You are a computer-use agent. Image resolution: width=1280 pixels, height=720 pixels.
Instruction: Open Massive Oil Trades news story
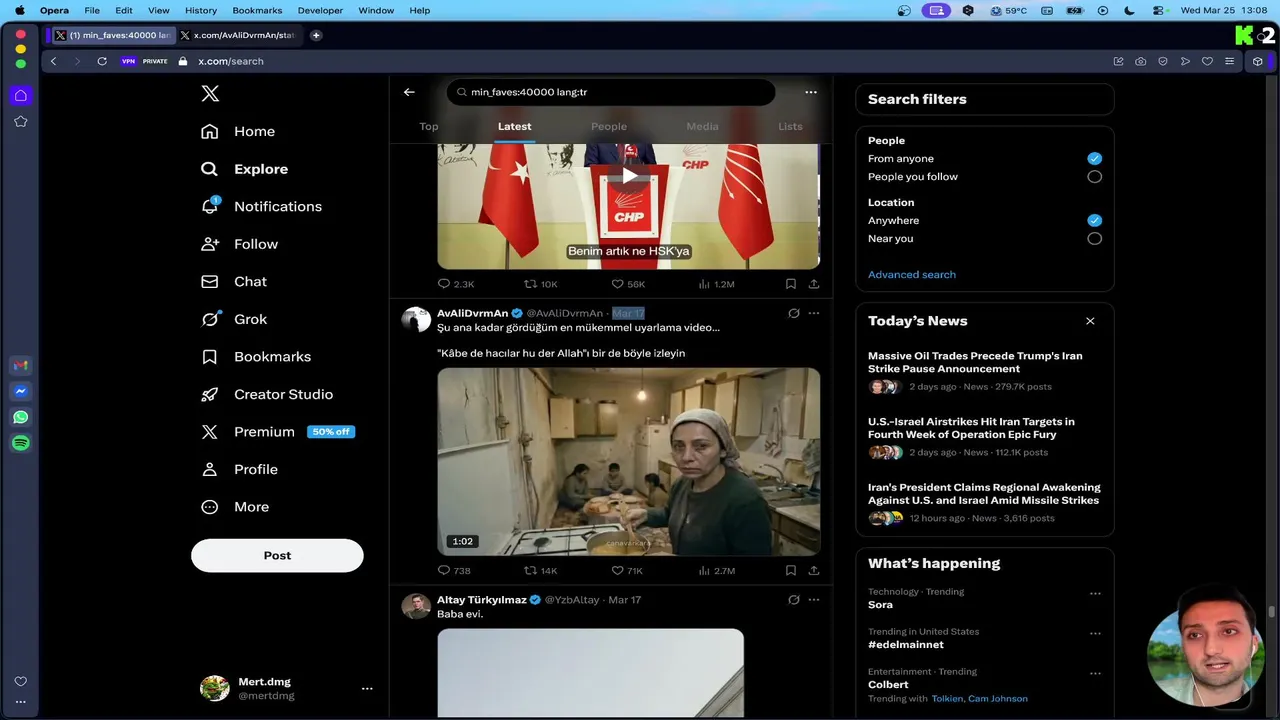[x=975, y=362]
